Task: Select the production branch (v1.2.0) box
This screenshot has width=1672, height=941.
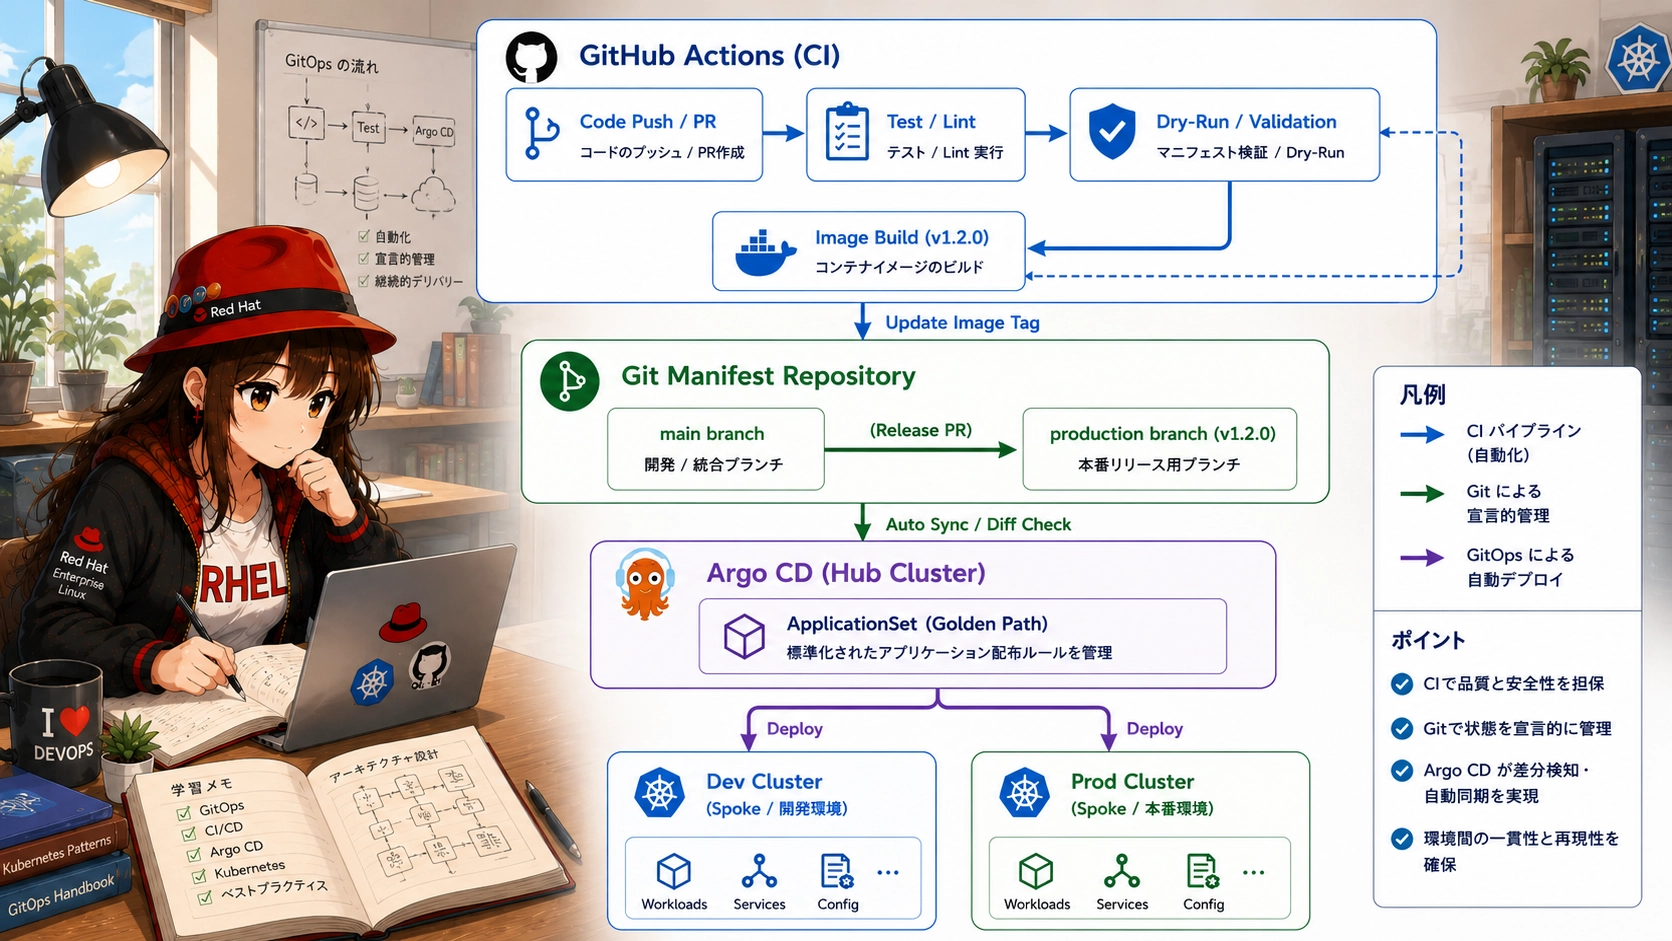Action: point(1160,449)
